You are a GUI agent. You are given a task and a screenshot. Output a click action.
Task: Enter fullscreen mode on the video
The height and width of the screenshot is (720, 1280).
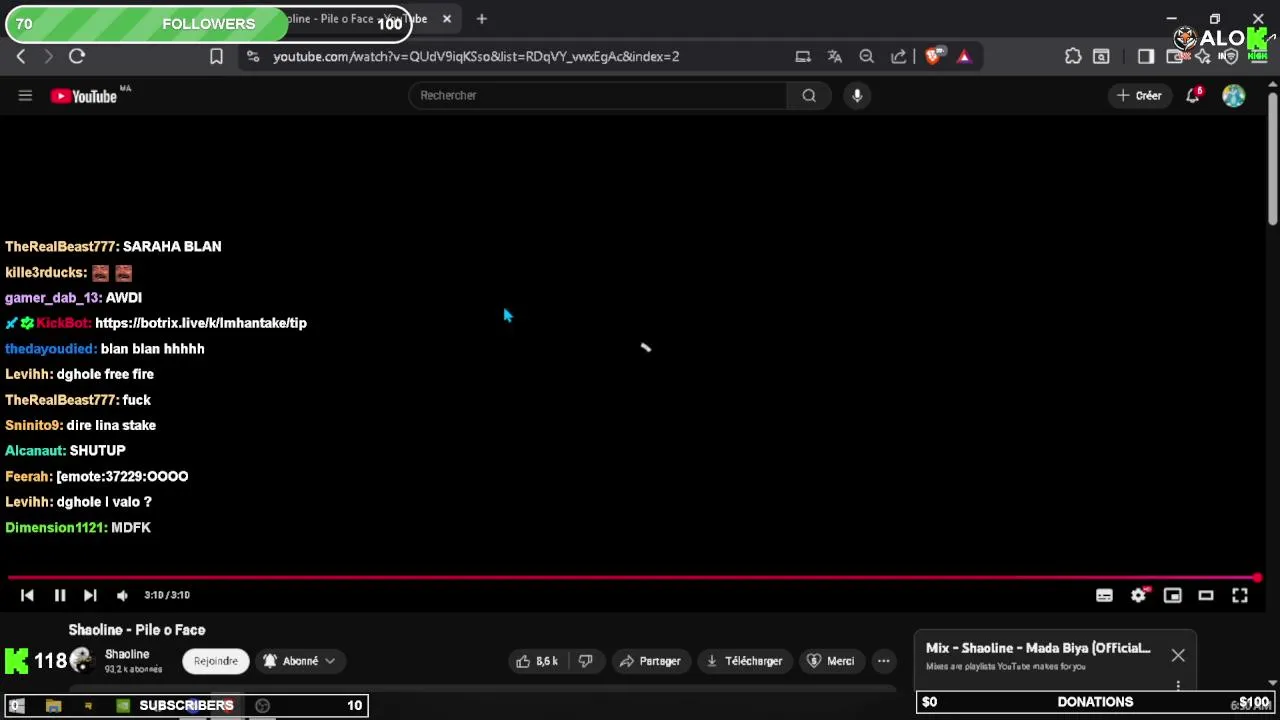point(1240,595)
